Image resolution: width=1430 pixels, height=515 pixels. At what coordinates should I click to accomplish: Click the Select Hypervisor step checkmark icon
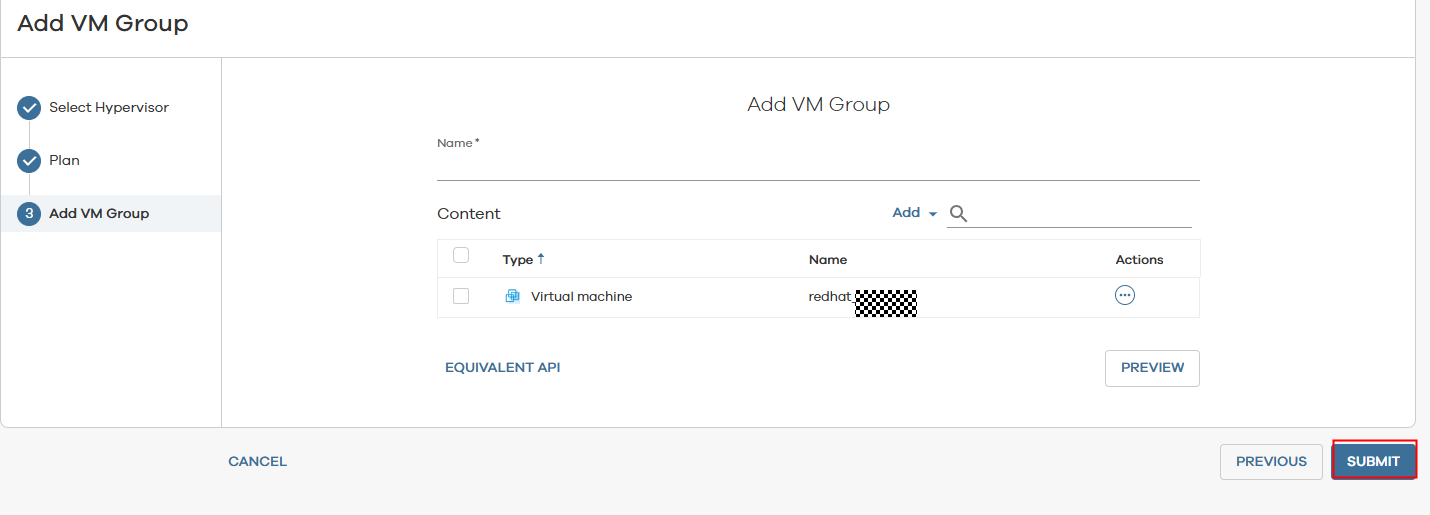point(29,108)
